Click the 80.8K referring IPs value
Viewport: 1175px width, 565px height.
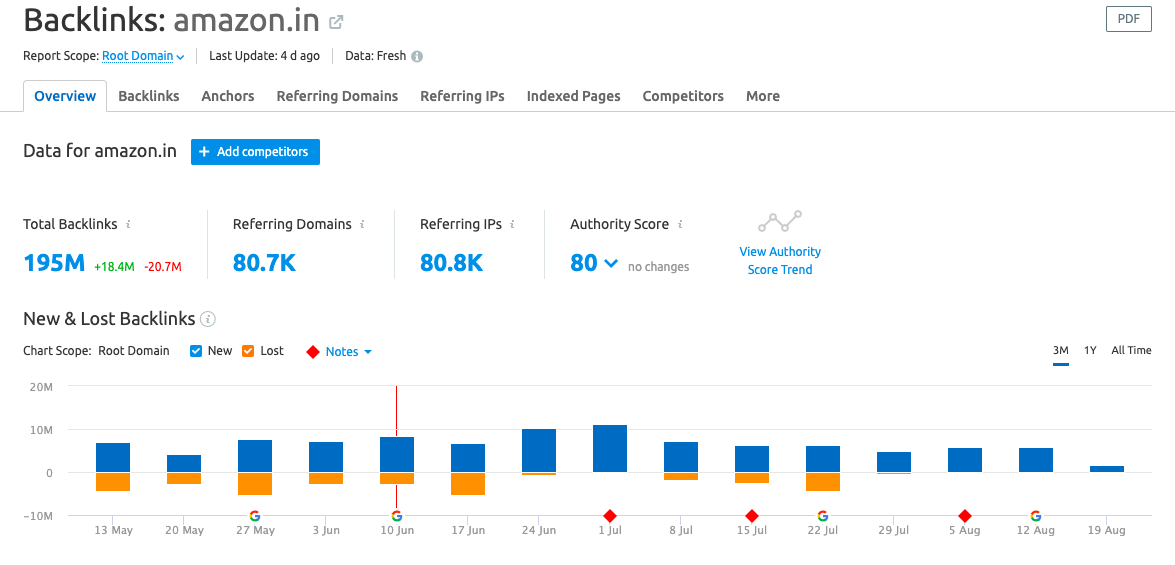tap(452, 263)
